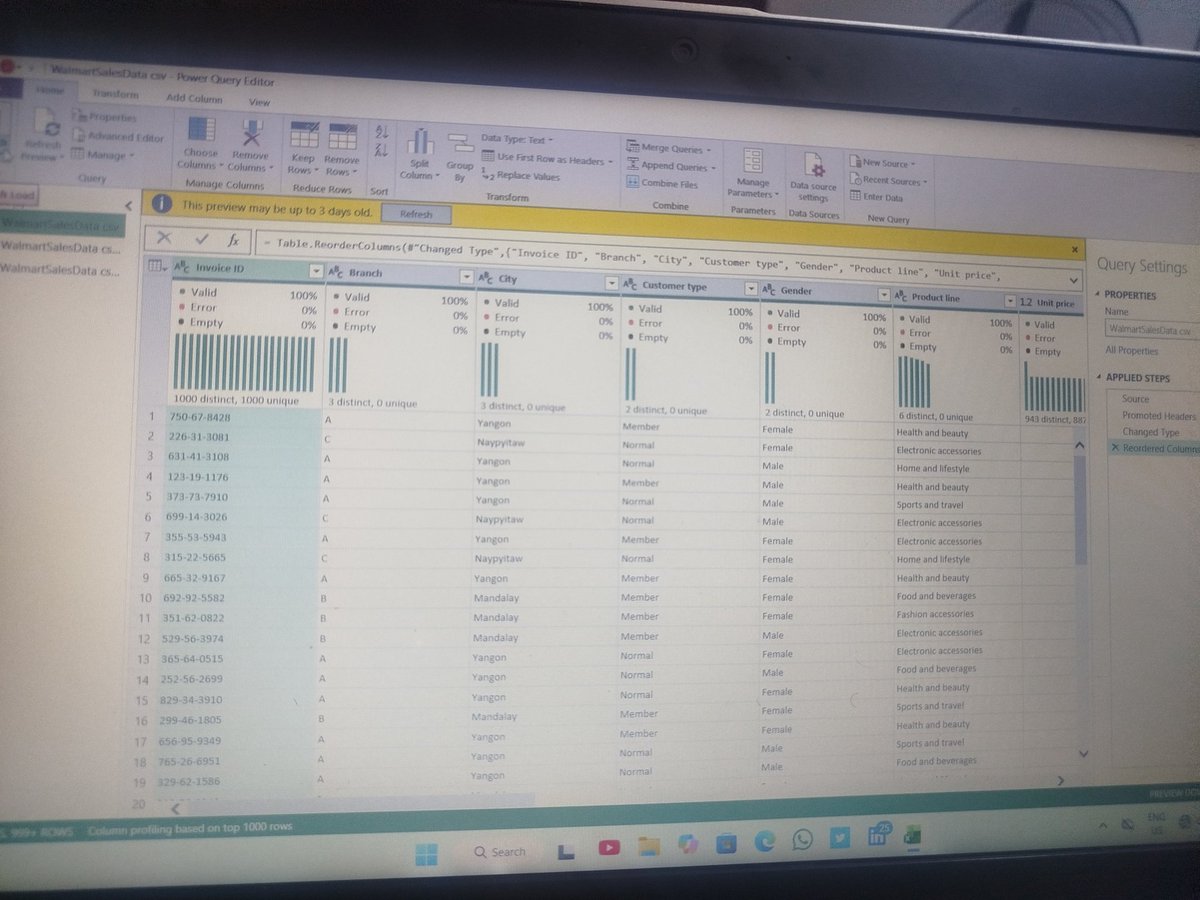Click cell 750-67-8428
This screenshot has width=1200, height=900.
pyautogui.click(x=199, y=417)
